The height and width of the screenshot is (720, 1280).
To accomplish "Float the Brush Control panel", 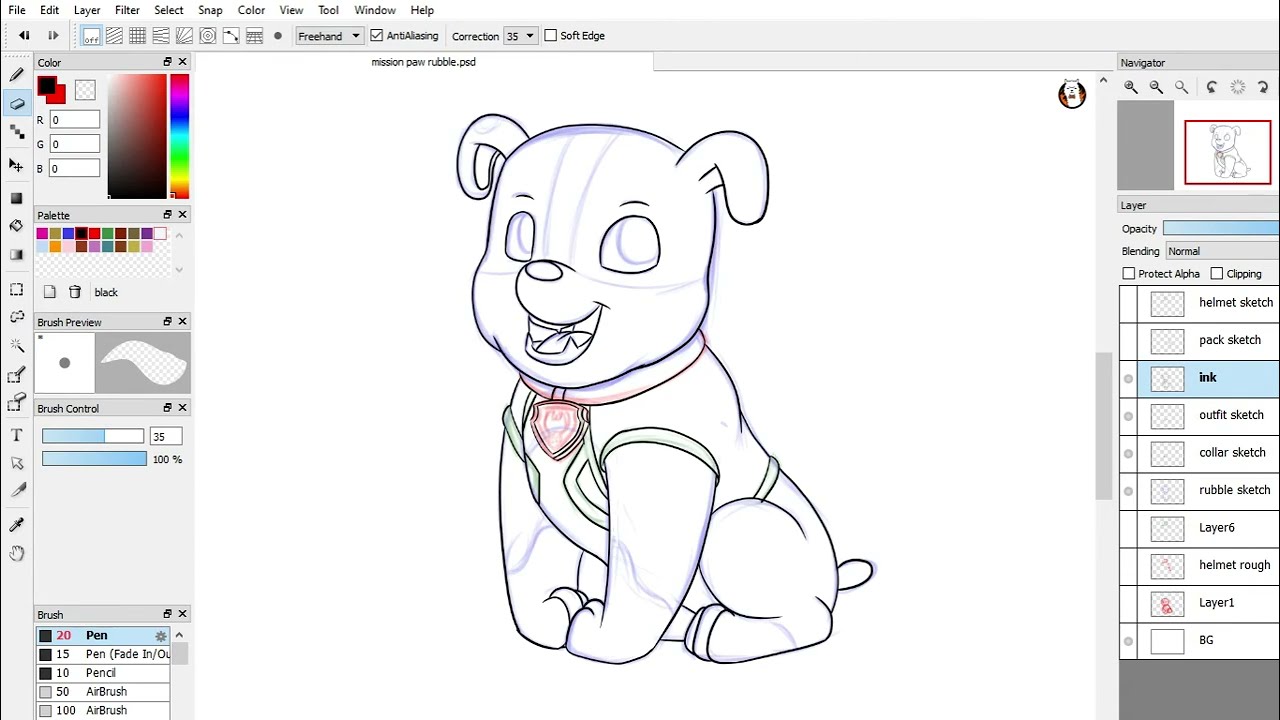I will coord(168,408).
